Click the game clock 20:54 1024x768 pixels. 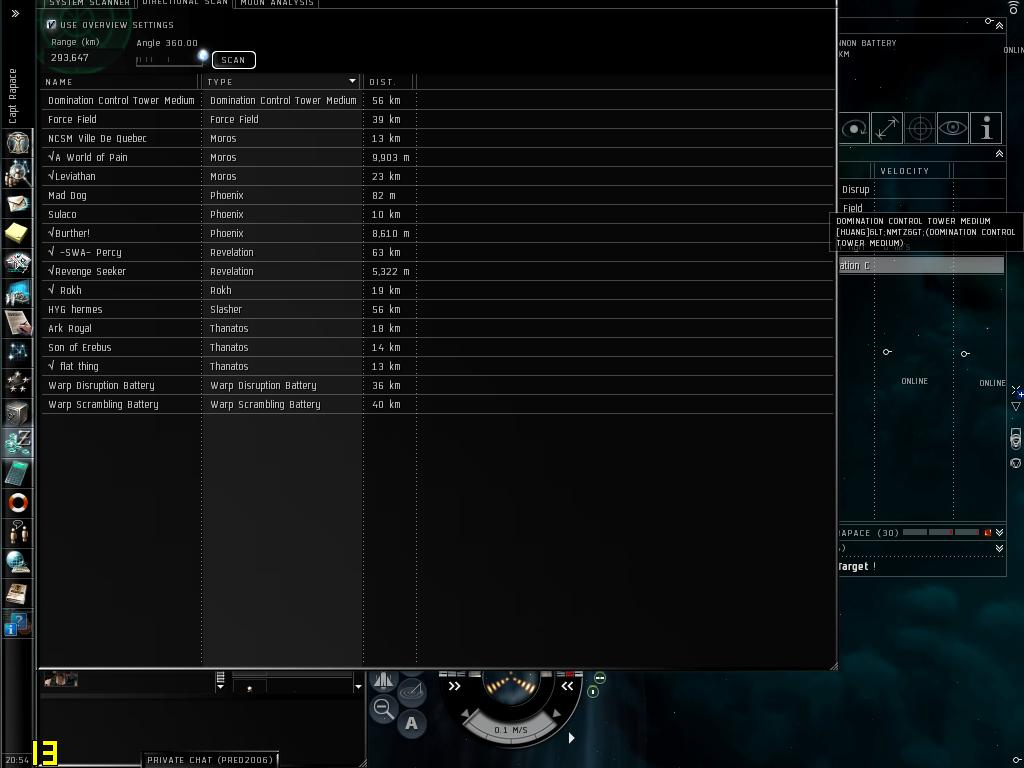tap(17, 760)
